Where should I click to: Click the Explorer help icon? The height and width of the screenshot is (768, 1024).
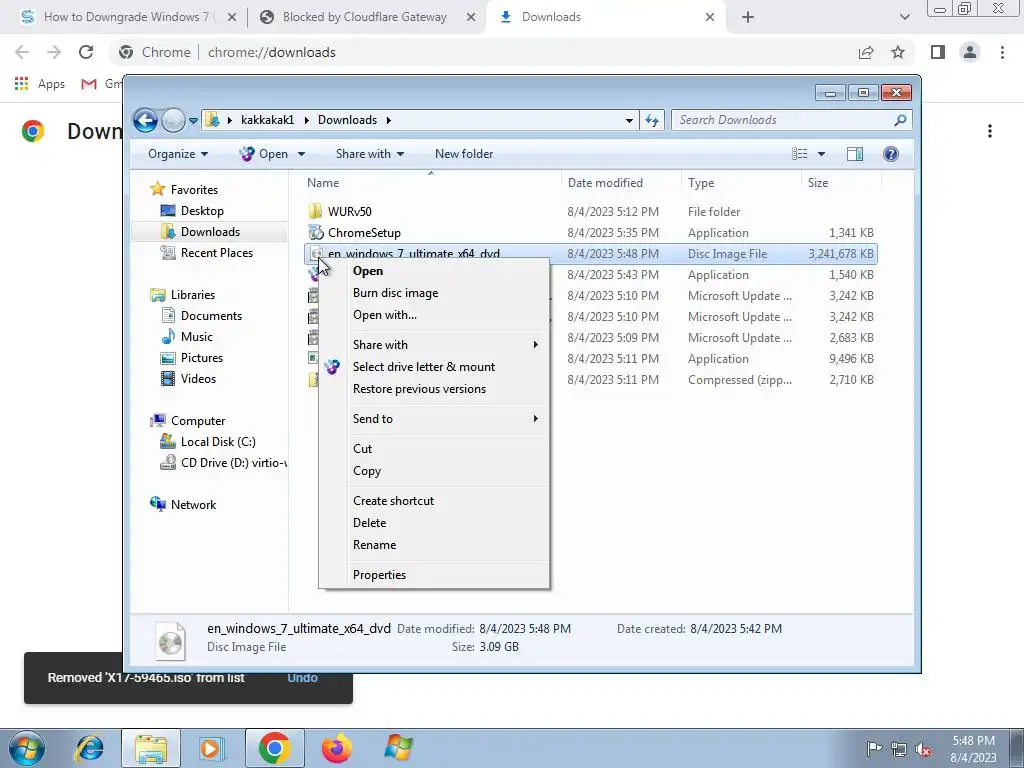pos(891,154)
